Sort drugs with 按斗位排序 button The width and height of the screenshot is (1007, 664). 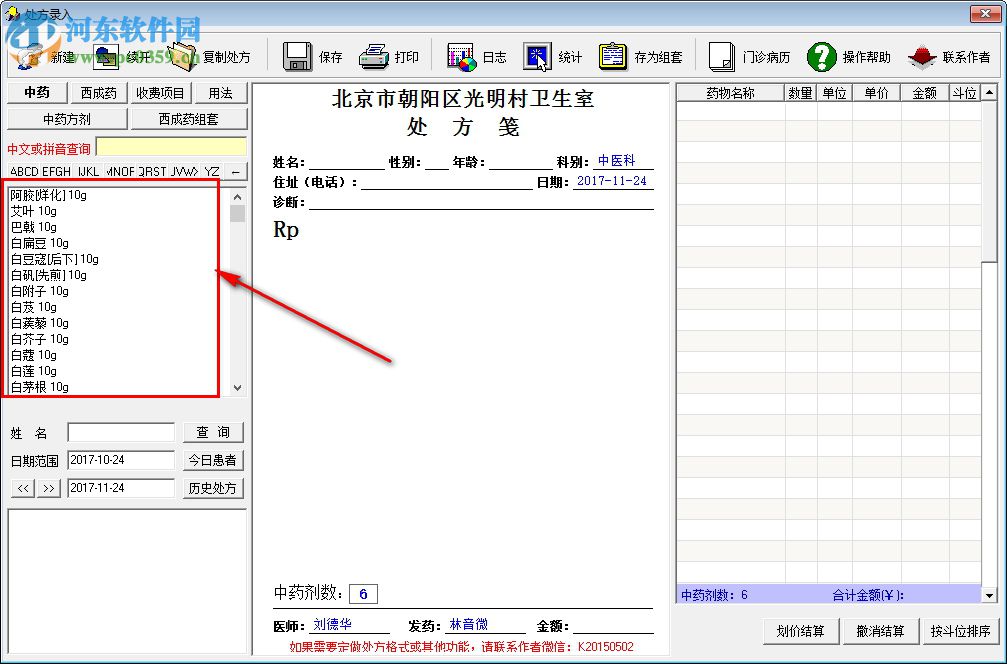pos(959,631)
